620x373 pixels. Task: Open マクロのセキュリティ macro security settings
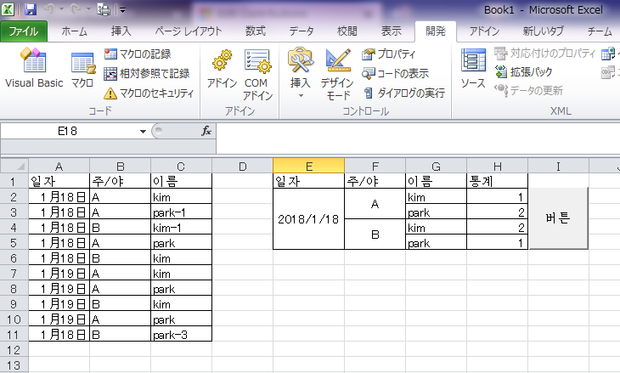coord(149,93)
